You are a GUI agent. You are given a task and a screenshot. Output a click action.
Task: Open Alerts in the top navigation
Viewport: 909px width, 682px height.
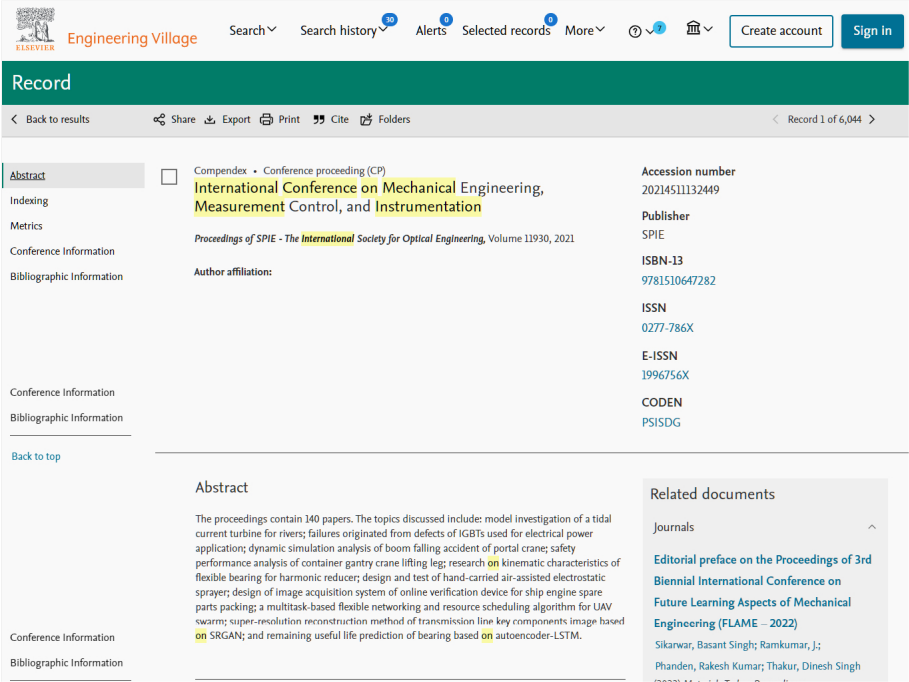[x=431, y=30]
